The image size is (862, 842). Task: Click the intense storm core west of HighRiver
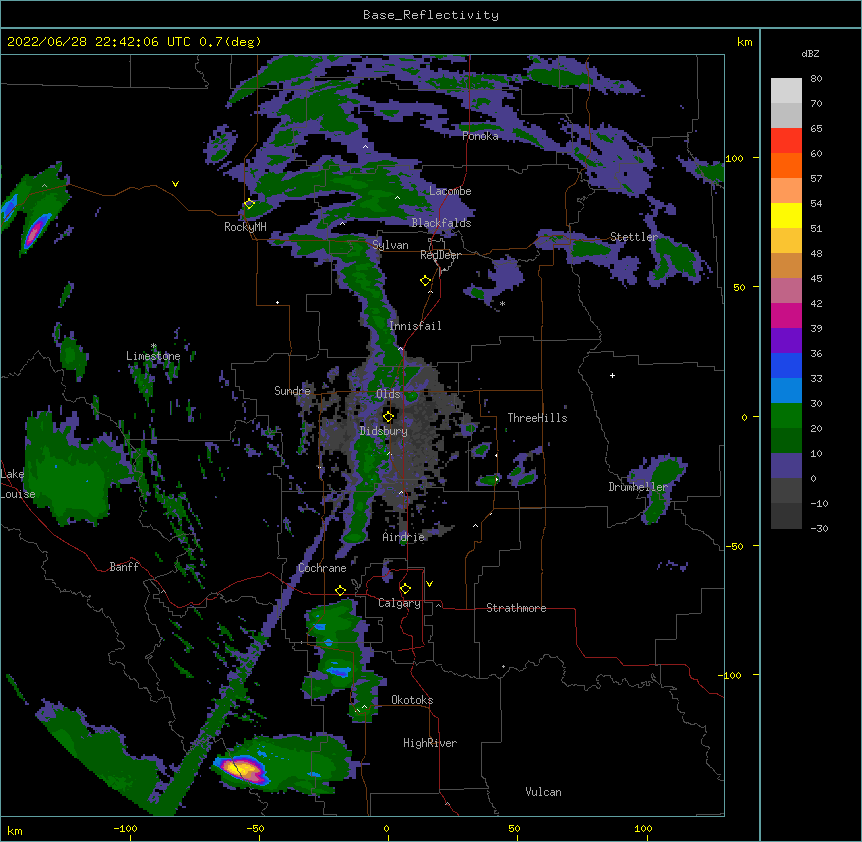coord(242,768)
